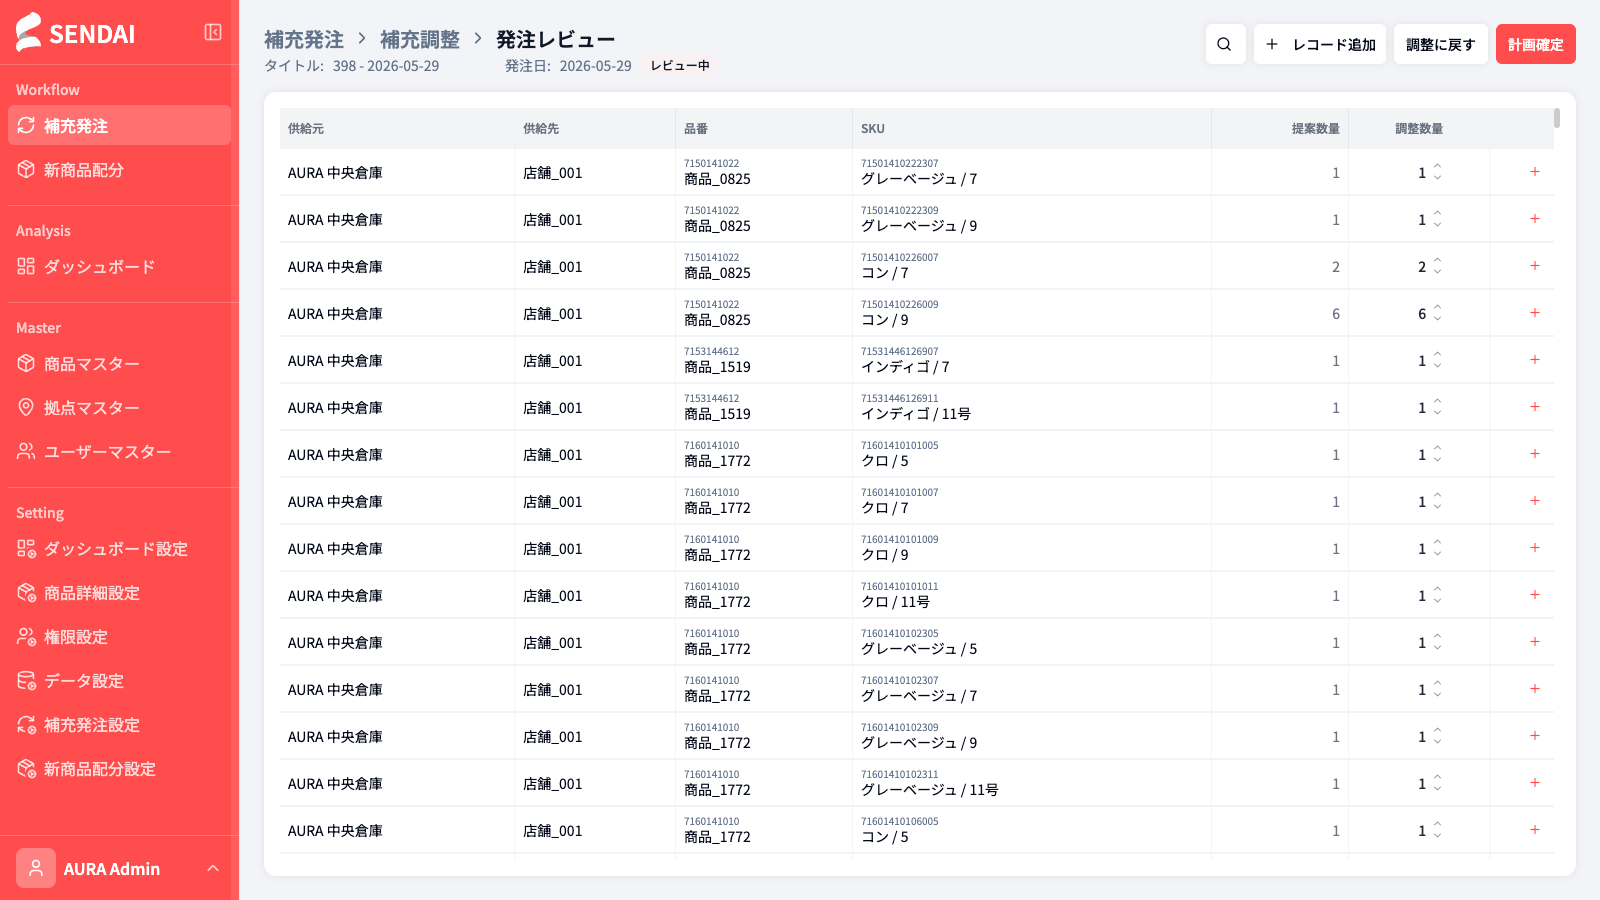Click レコード追加 button
This screenshot has height=900, width=1600.
[x=1320, y=44]
